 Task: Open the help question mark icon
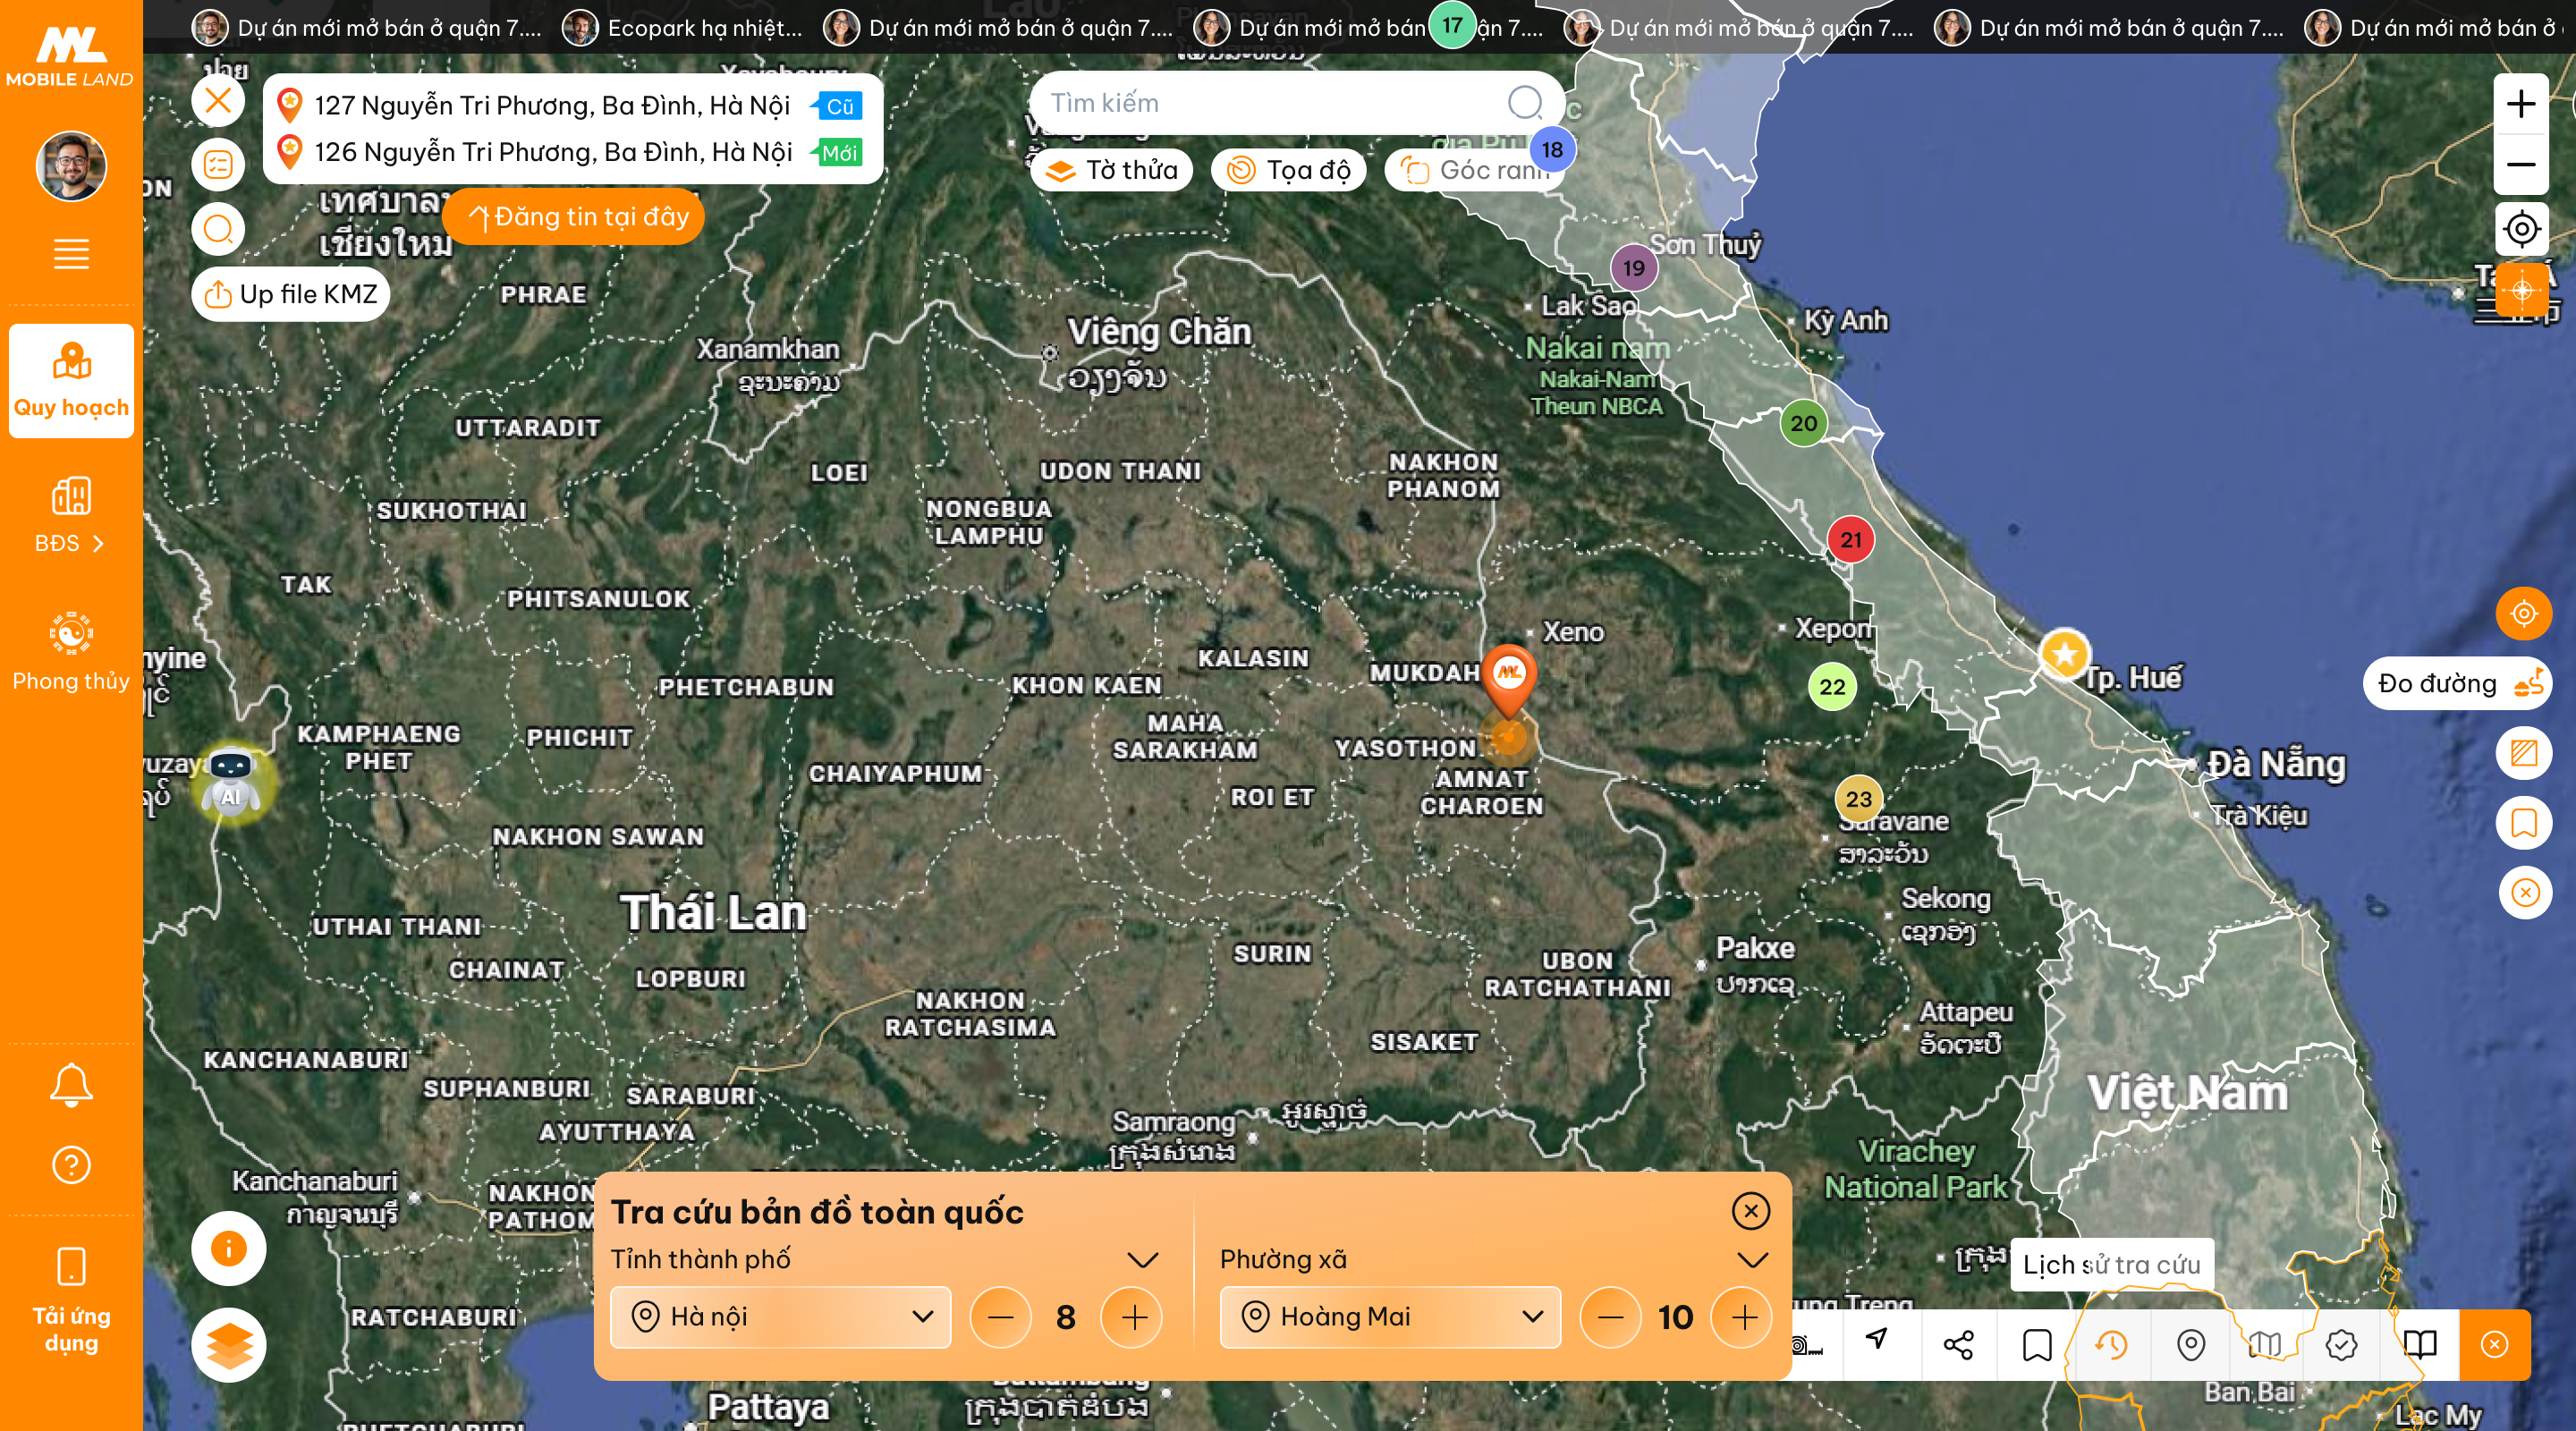point(71,1165)
